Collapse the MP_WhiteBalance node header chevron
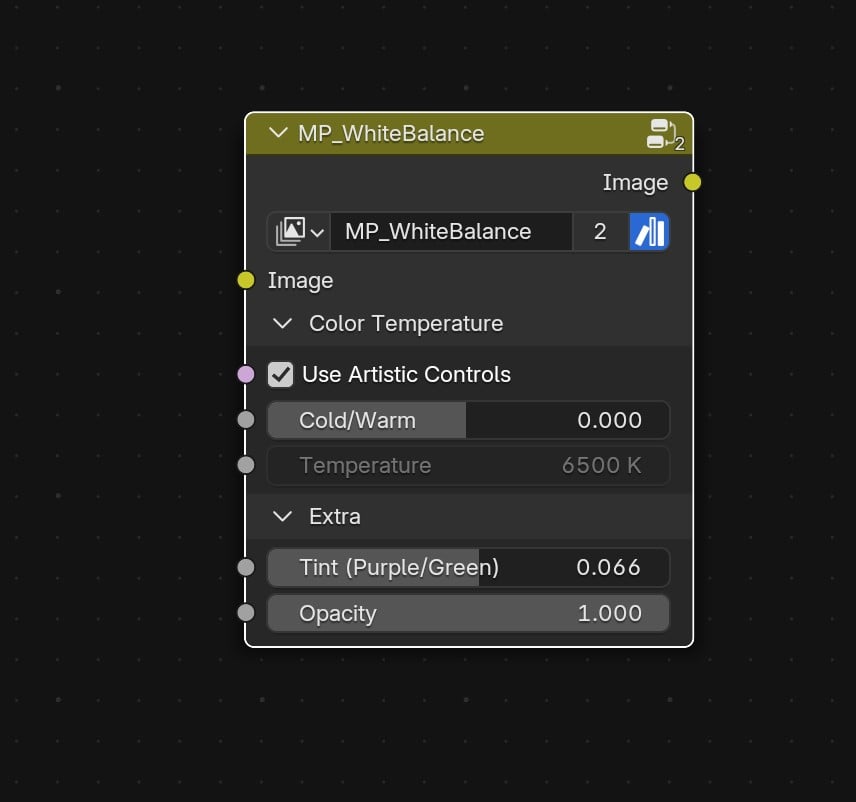The image size is (856, 802). click(x=278, y=133)
